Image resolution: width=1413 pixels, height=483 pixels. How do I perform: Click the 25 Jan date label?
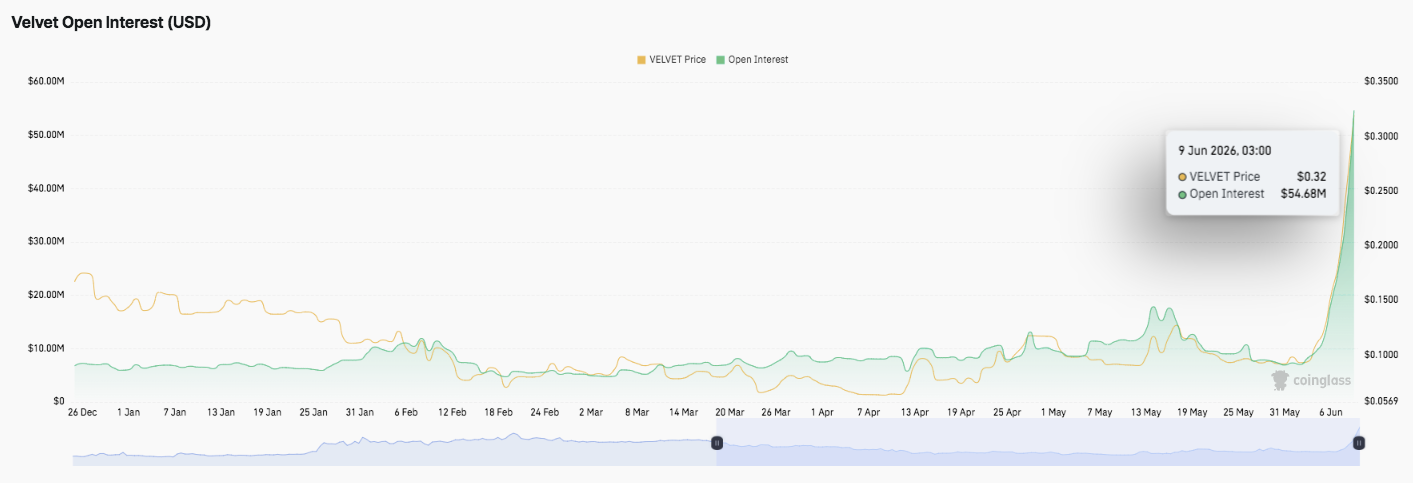click(x=313, y=412)
